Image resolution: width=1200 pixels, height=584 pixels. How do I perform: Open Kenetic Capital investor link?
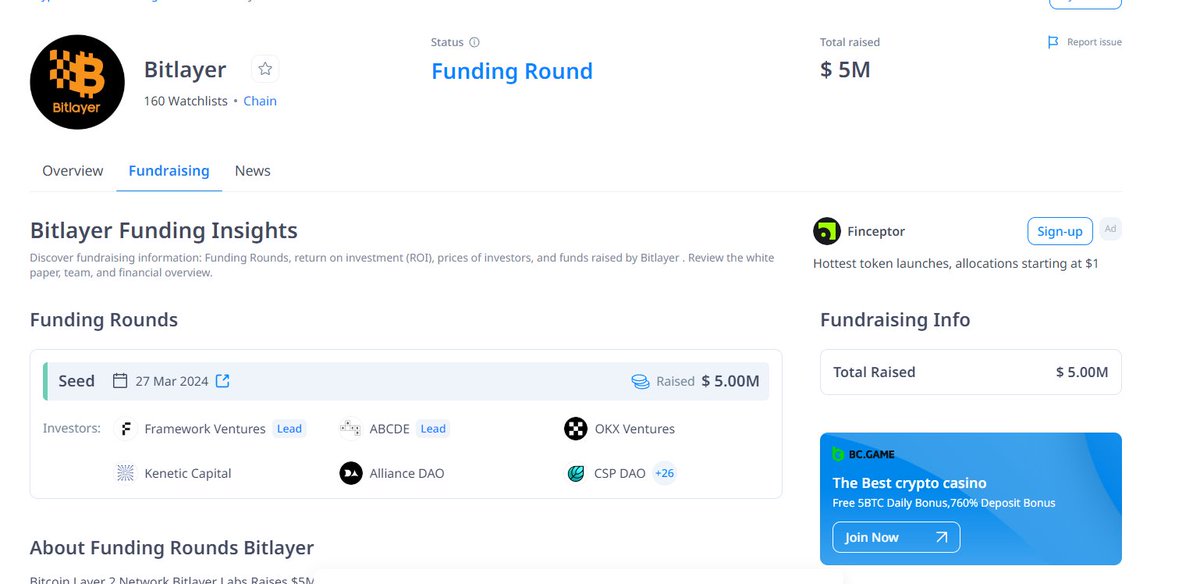[x=188, y=473]
